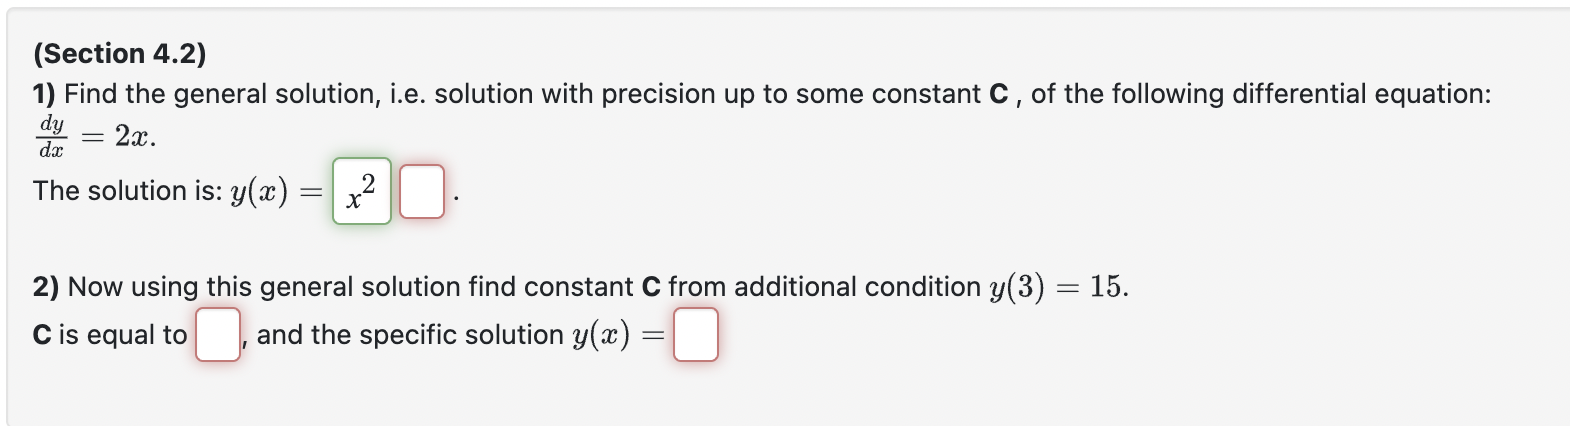The image size is (1570, 426).
Task: Click the '(Section 4.2)' heading
Action: point(119,53)
